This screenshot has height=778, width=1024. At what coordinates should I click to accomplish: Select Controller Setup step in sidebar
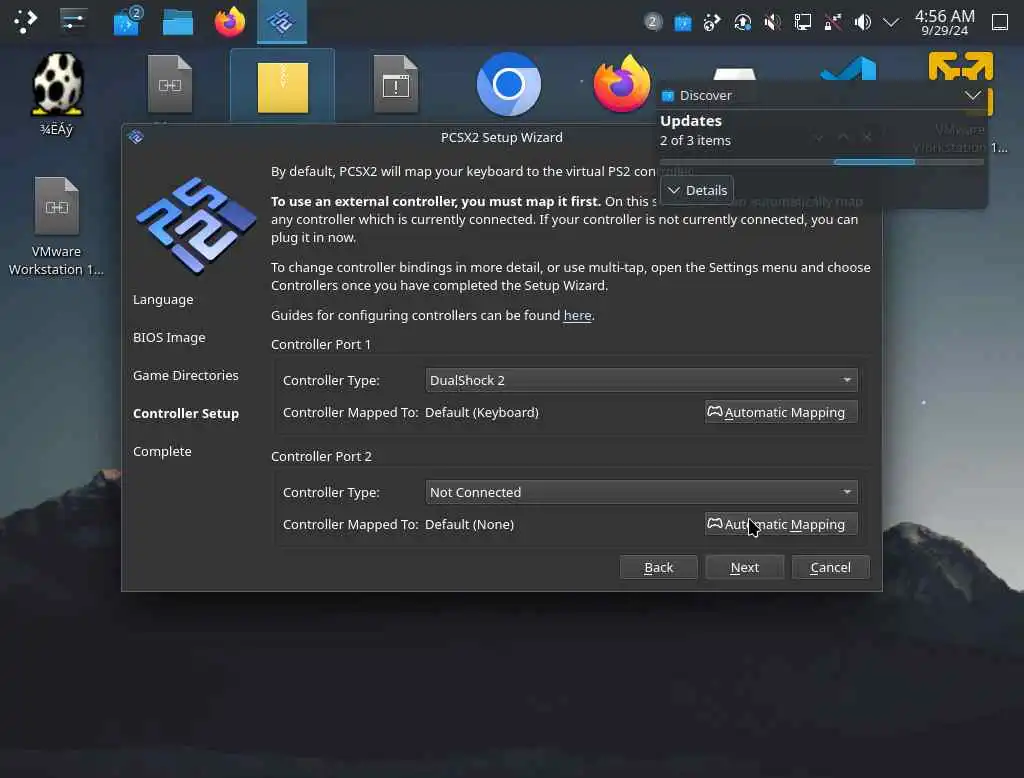click(x=185, y=413)
